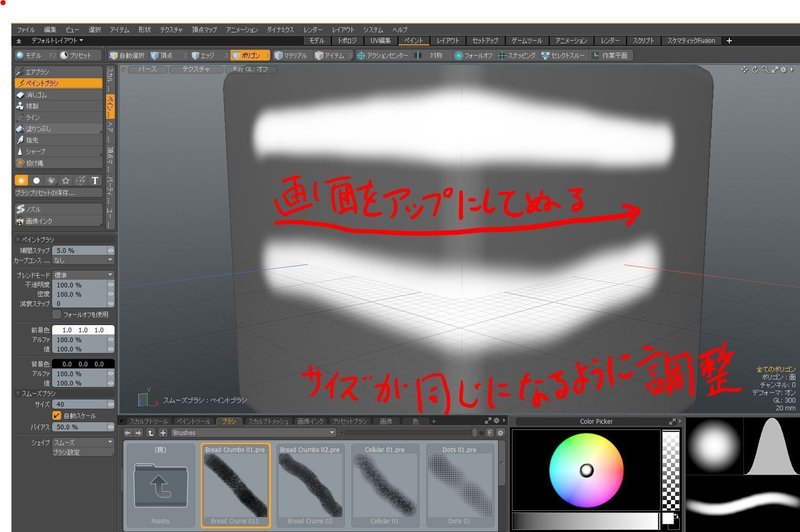
Task: Toggle the フォールオフを使用 checkbox
Action: (57, 315)
